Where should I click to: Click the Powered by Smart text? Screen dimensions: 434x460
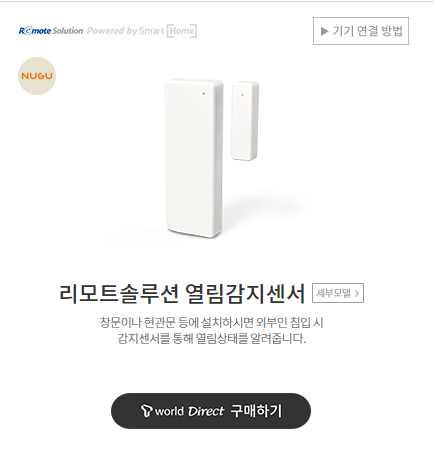126,31
